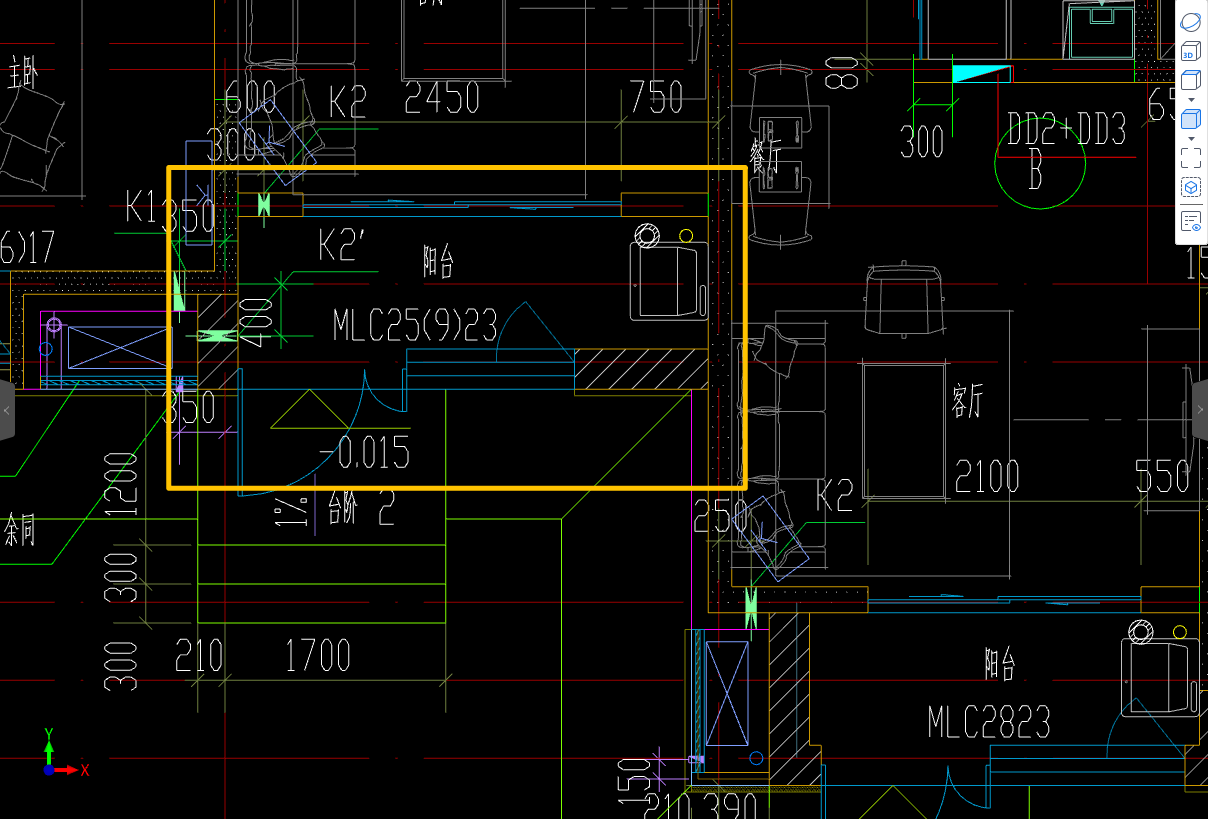Expand the left side panel chevron
Image resolution: width=1208 pixels, height=819 pixels.
coord(7,410)
